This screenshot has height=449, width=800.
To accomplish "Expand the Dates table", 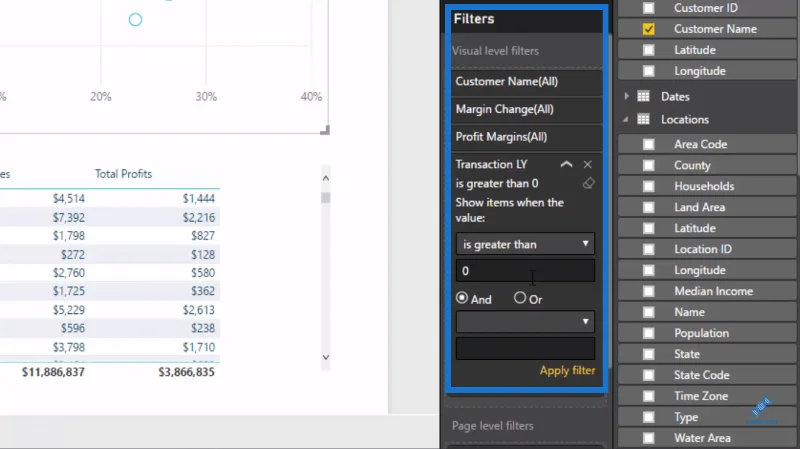I will coord(627,96).
